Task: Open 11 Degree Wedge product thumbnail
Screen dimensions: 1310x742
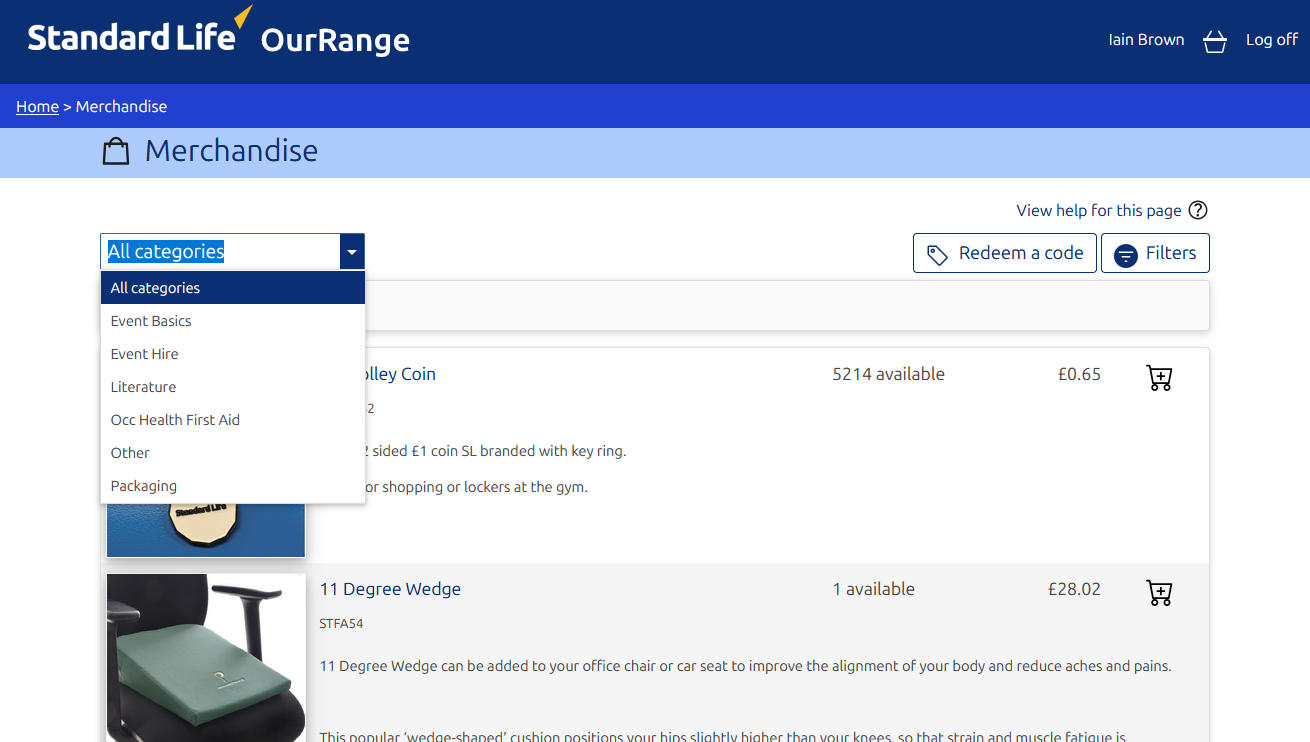Action: point(206,657)
